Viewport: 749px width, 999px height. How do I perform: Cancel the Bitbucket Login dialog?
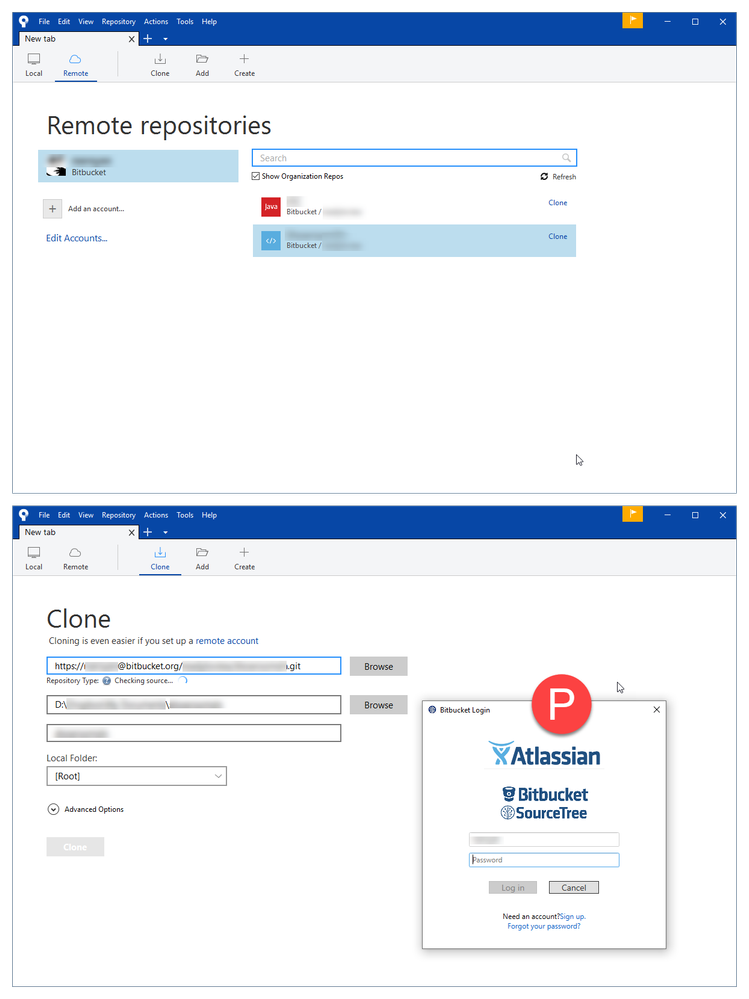pos(573,888)
